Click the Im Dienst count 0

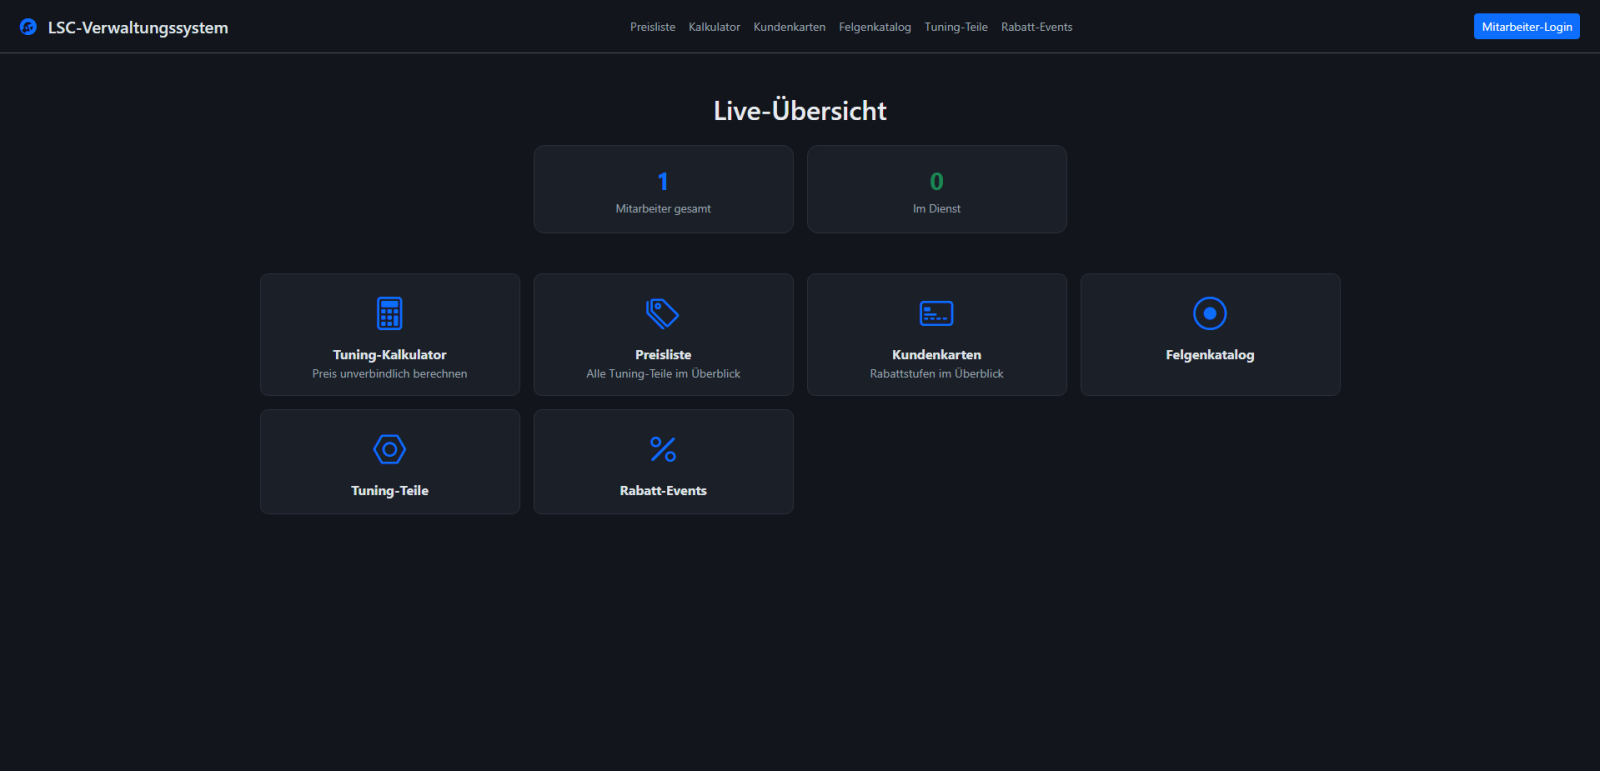click(x=937, y=181)
